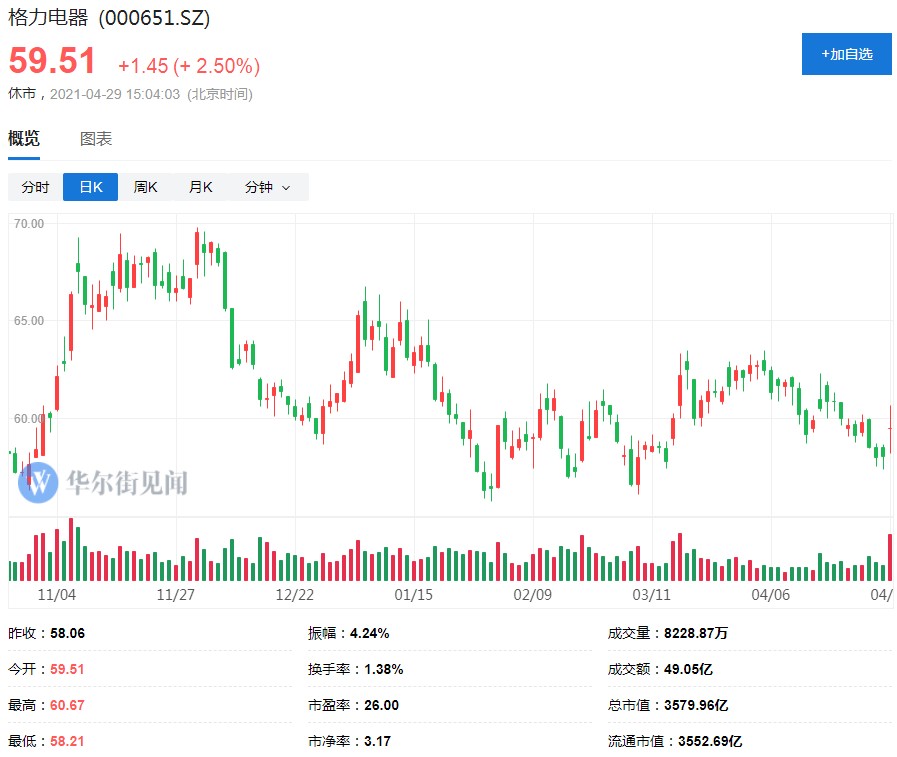Switch to 月K monthly candlestick view
Image resolution: width=897 pixels, height=757 pixels.
(200, 187)
